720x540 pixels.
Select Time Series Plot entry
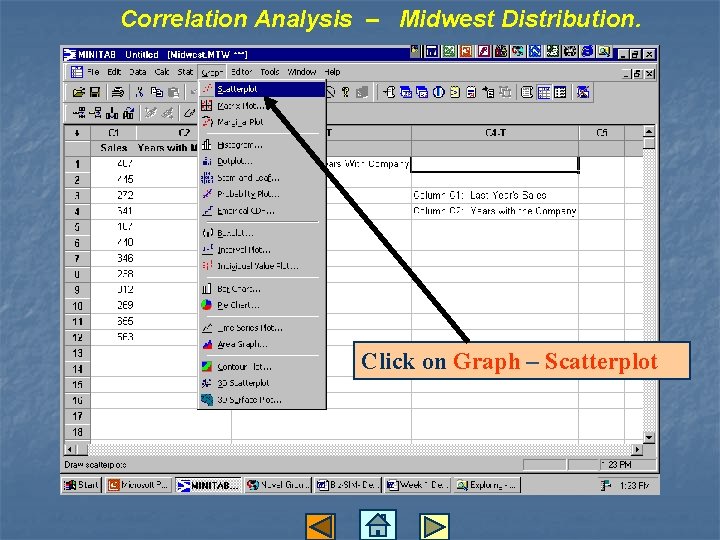point(260,328)
